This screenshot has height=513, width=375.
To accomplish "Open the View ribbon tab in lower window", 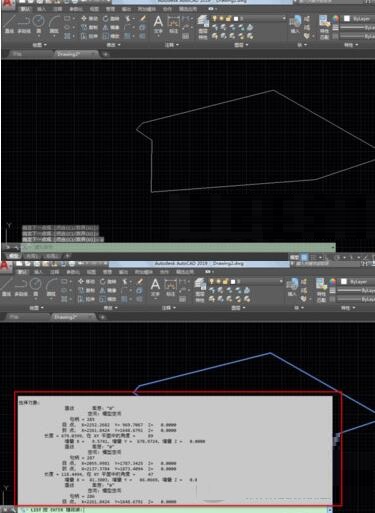I will pos(91,272).
